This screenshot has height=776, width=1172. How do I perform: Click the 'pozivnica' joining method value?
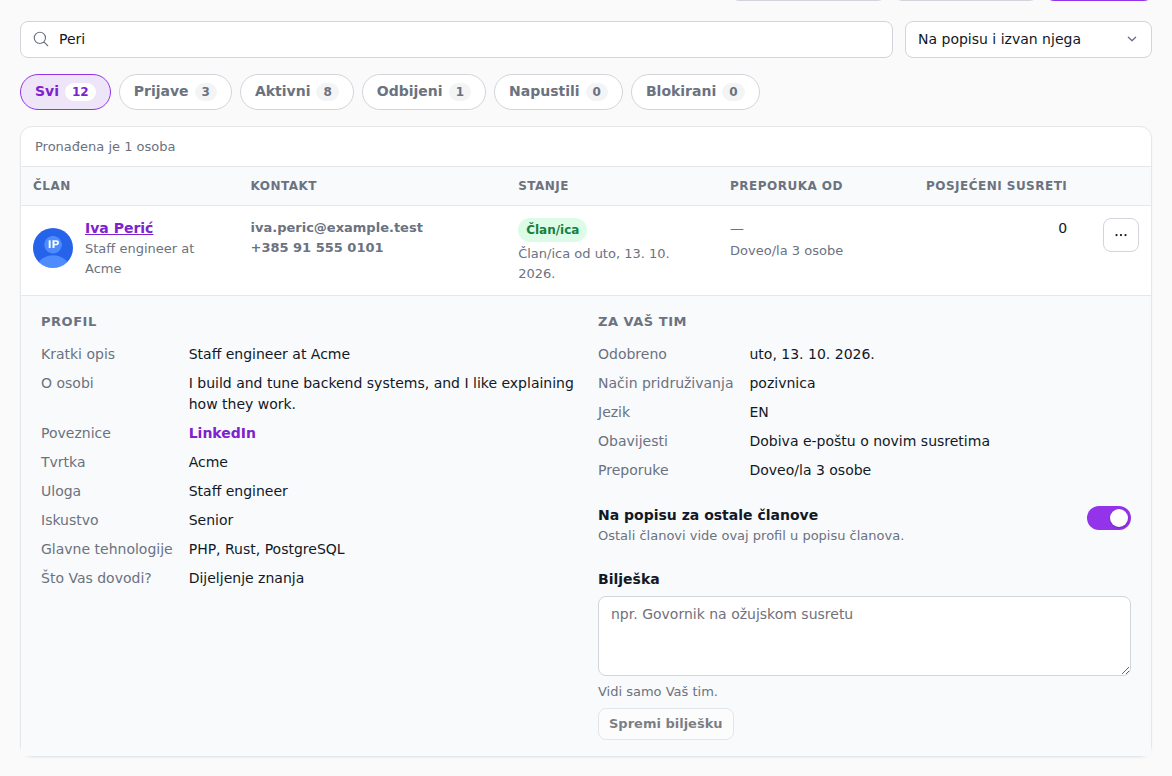(783, 384)
